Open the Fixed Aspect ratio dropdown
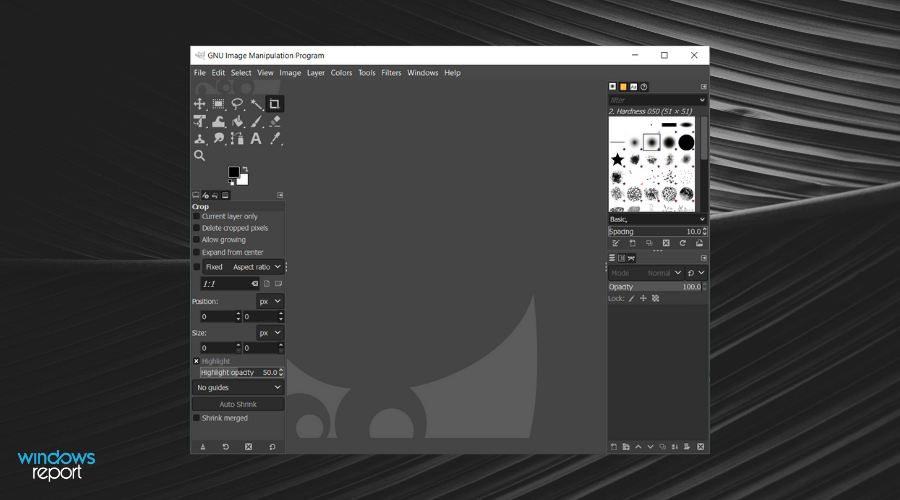Viewport: 900px width, 500px height. 243,267
